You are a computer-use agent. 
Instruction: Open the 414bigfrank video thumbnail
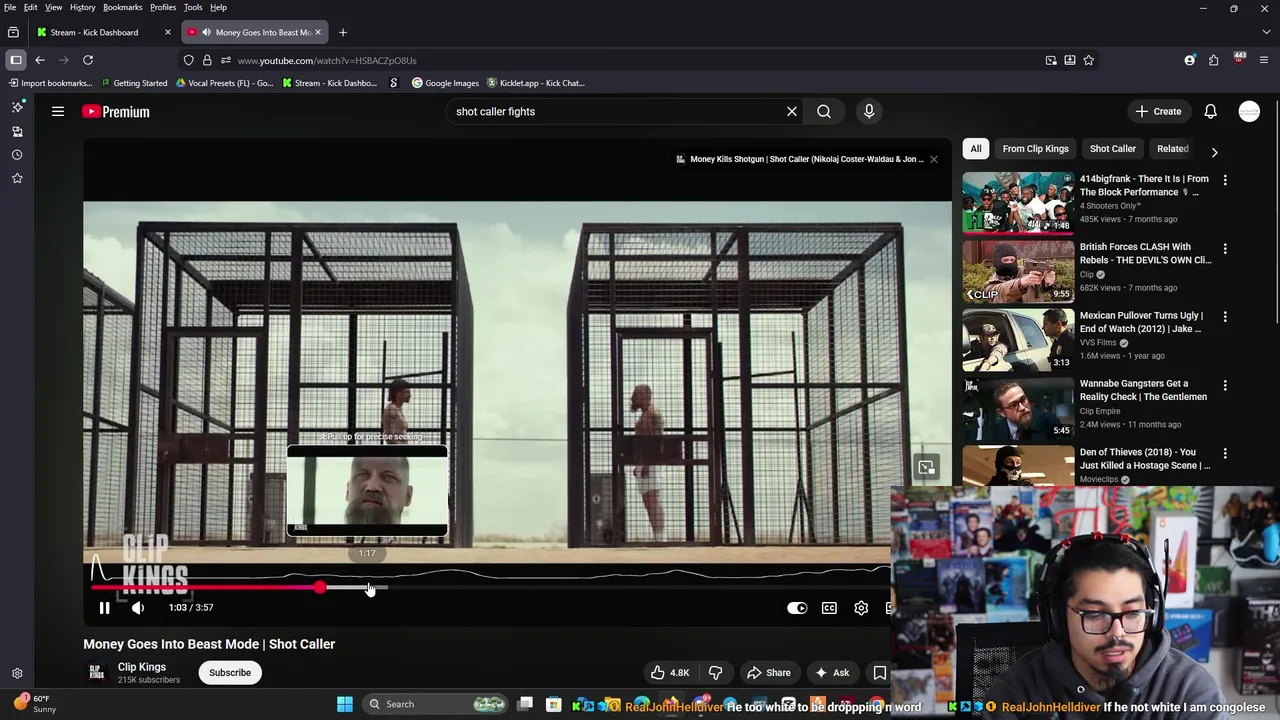tap(1018, 202)
